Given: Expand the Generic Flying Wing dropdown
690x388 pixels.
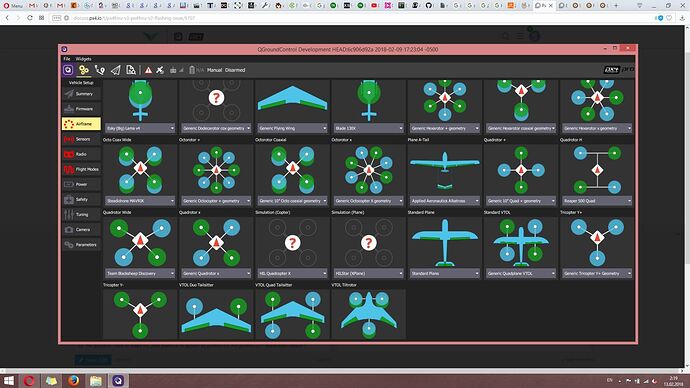Looking at the screenshot, I should (x=292, y=128).
